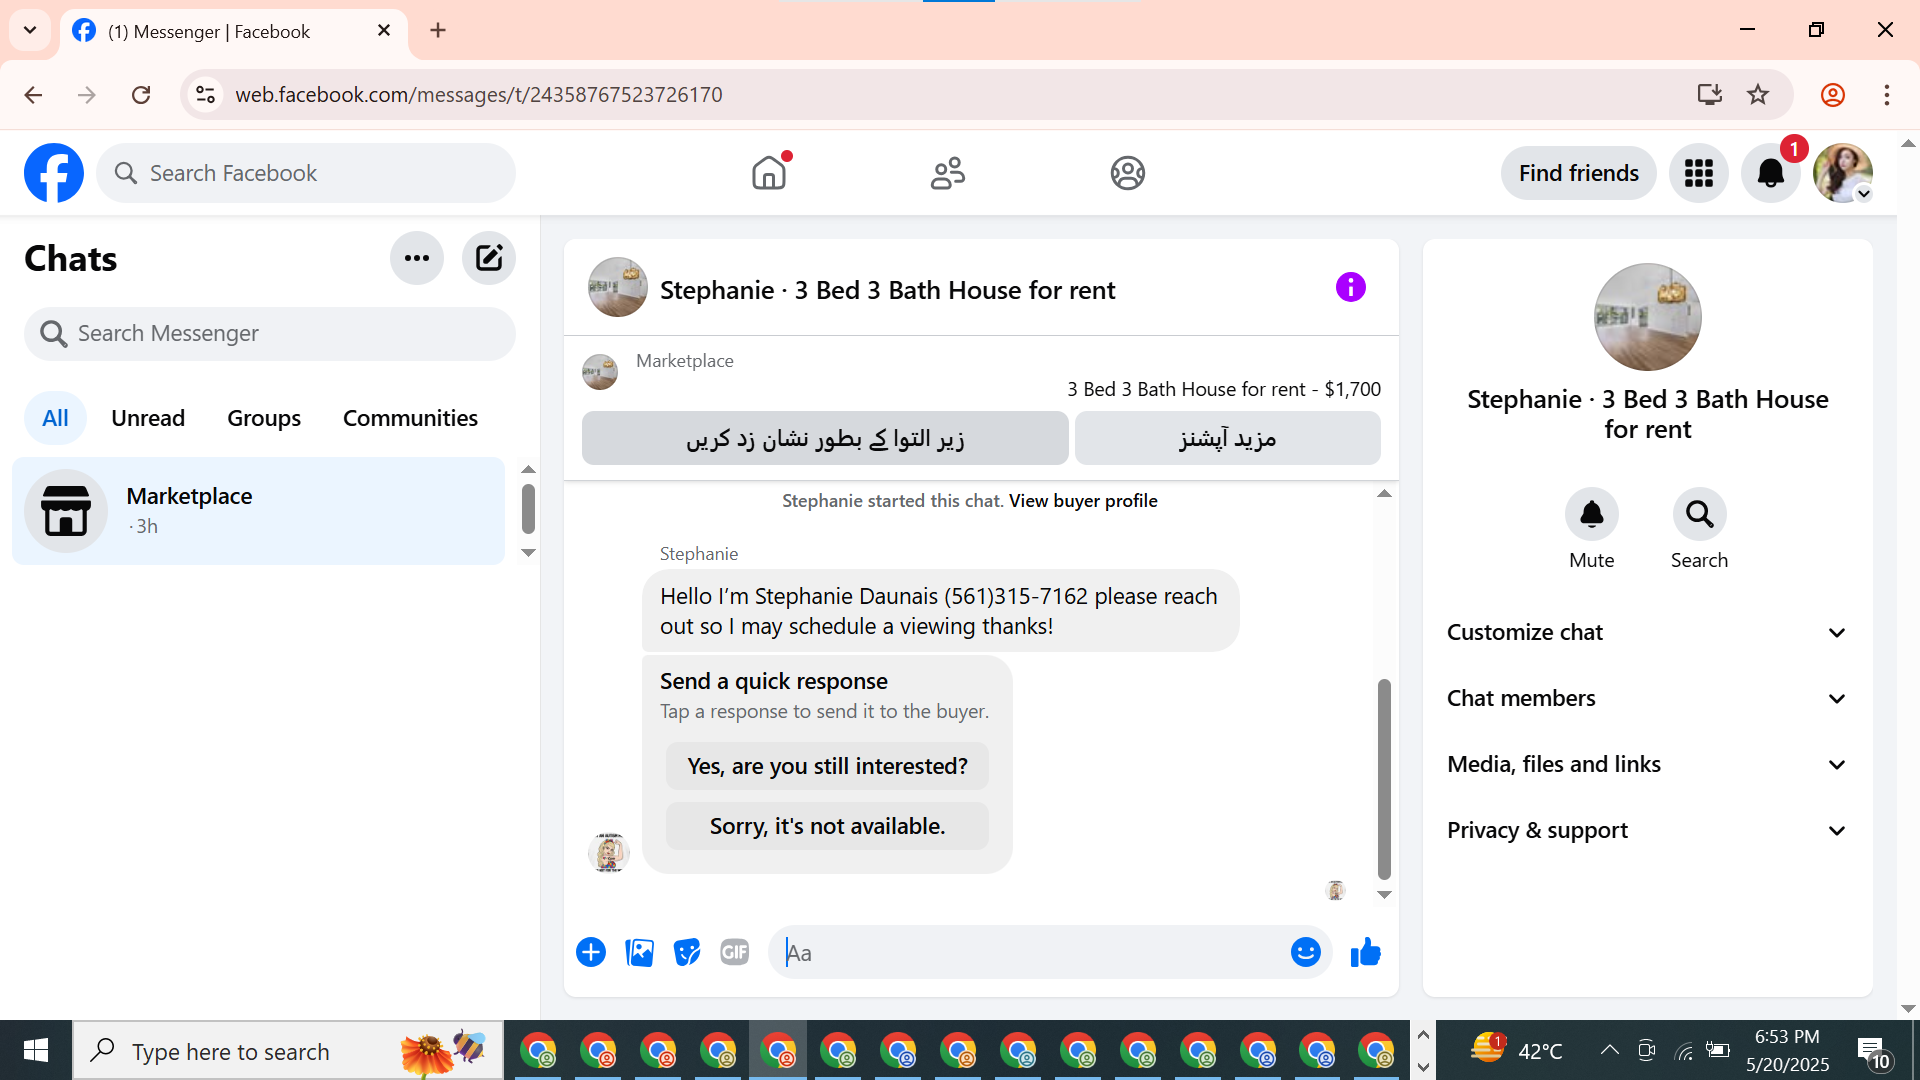Open more actions blue plus icon
Viewport: 1920px width, 1080px height.
pyautogui.click(x=591, y=953)
